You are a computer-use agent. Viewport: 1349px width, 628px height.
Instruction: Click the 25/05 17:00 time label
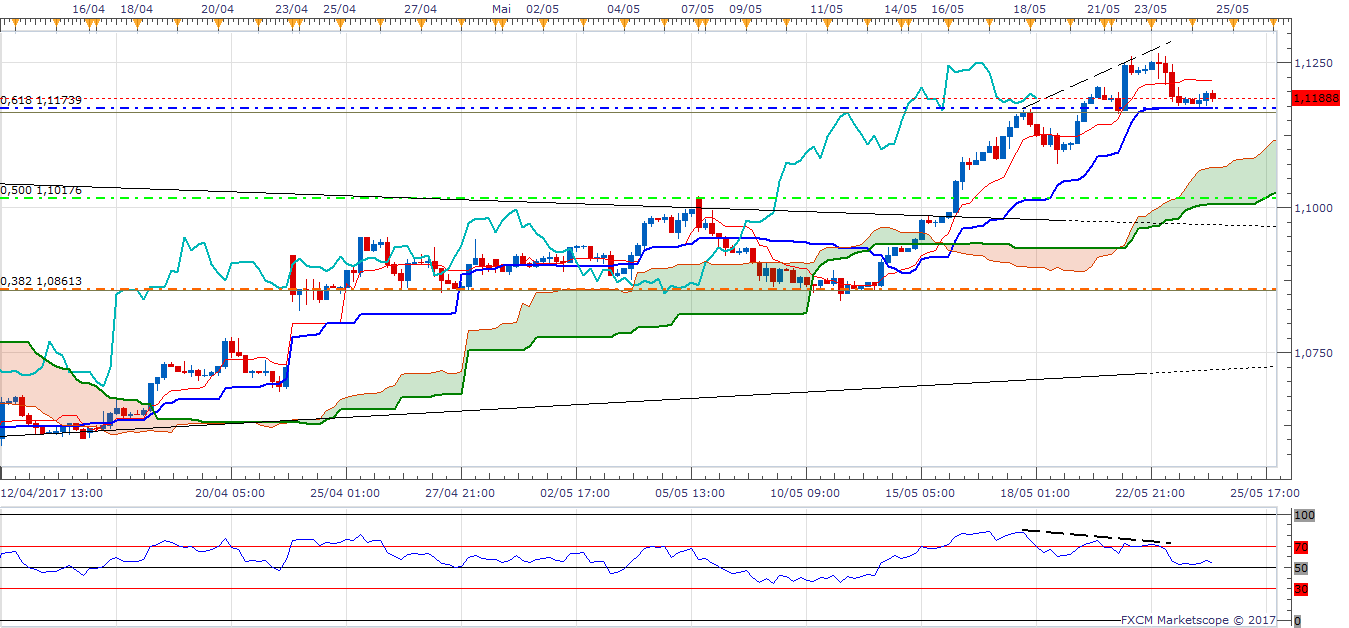click(x=1265, y=493)
